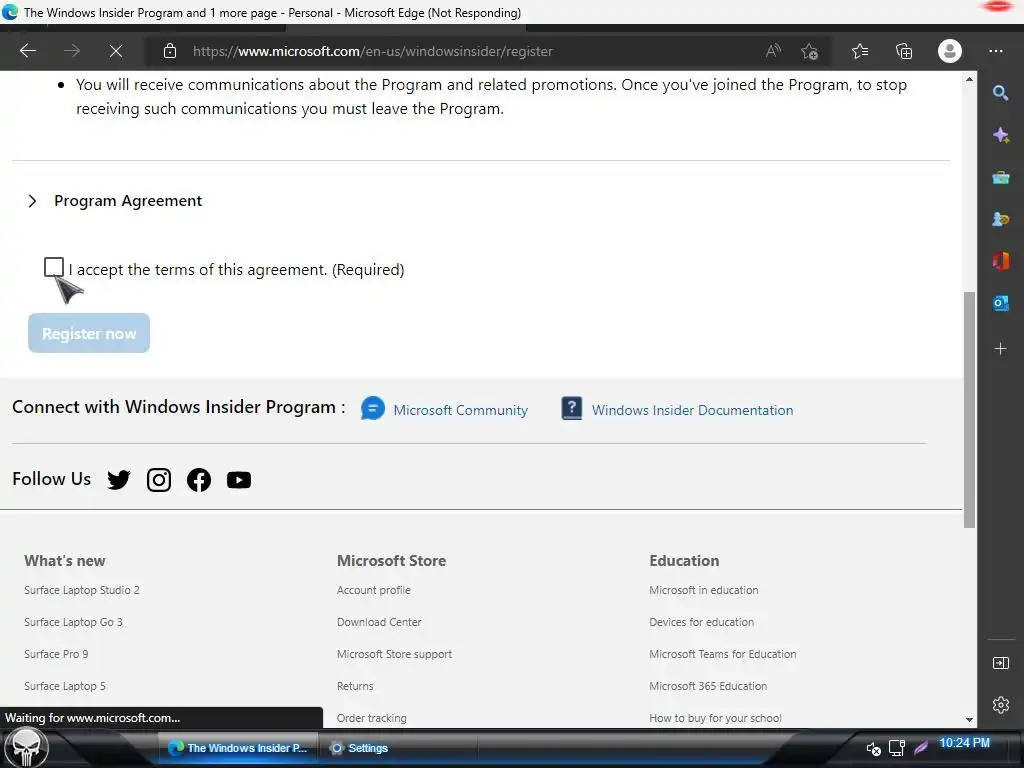The width and height of the screenshot is (1024, 768).
Task: Check the accept terms of this agreement box
Action: click(x=54, y=267)
